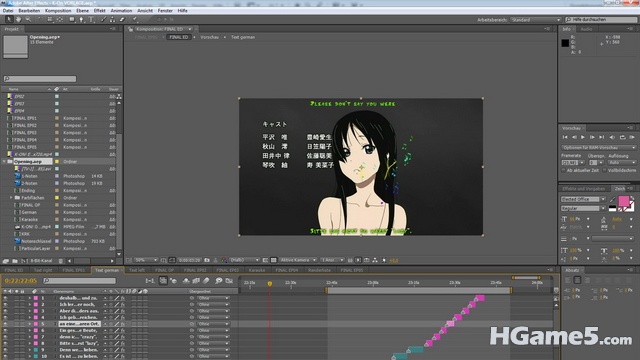The image size is (640, 360).
Task: Click the timeline composition mini-flowchart icon
Action: pos(150,281)
